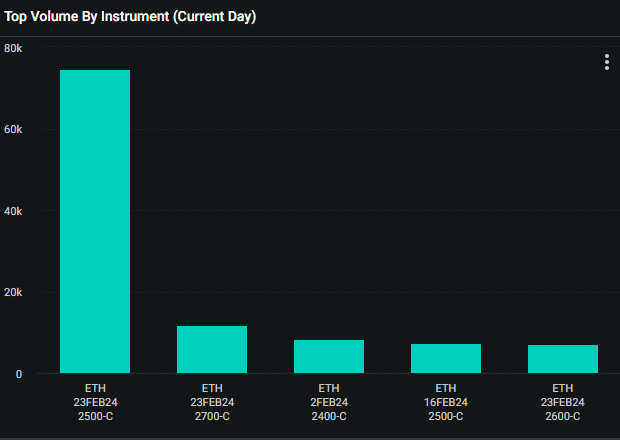Click the 20k gridline above the smaller bars
The height and width of the screenshot is (440, 620).
coord(390,293)
